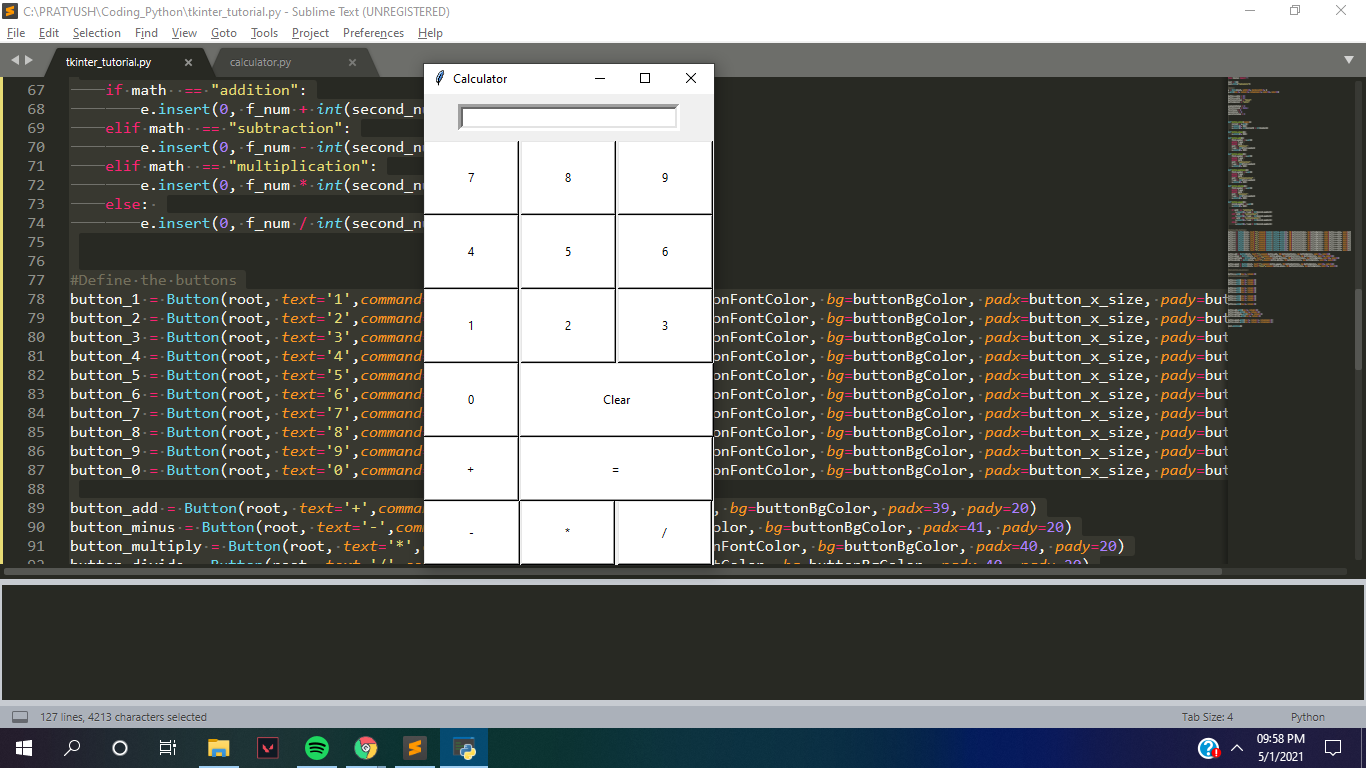Click the divide button in Calculator
This screenshot has width=1366, height=768.
click(665, 533)
